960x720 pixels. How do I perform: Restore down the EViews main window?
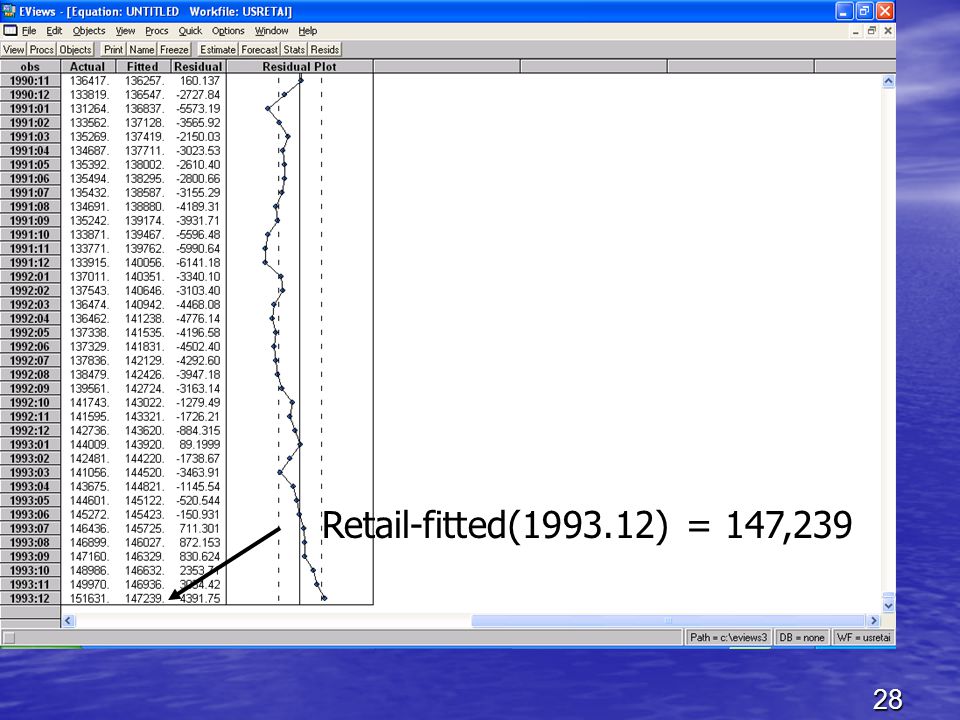coord(864,11)
